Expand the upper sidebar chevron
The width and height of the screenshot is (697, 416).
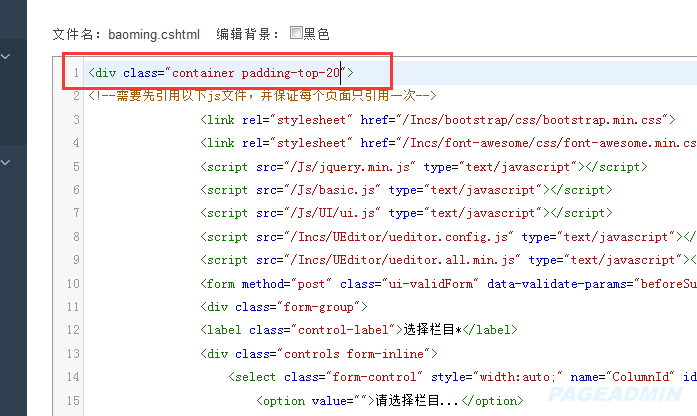pos(5,56)
